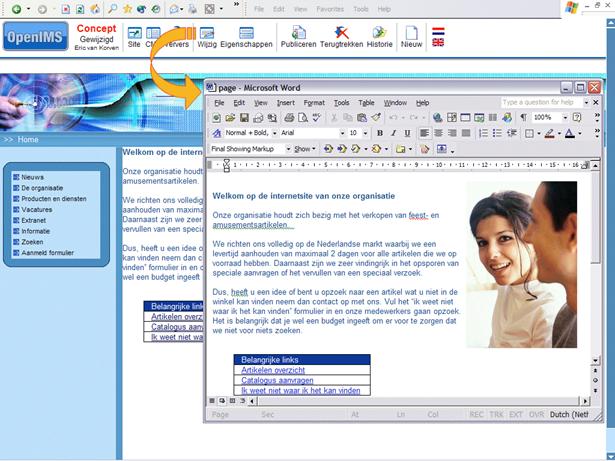Click Word's Open folder icon
The image size is (615, 461).
click(x=230, y=117)
